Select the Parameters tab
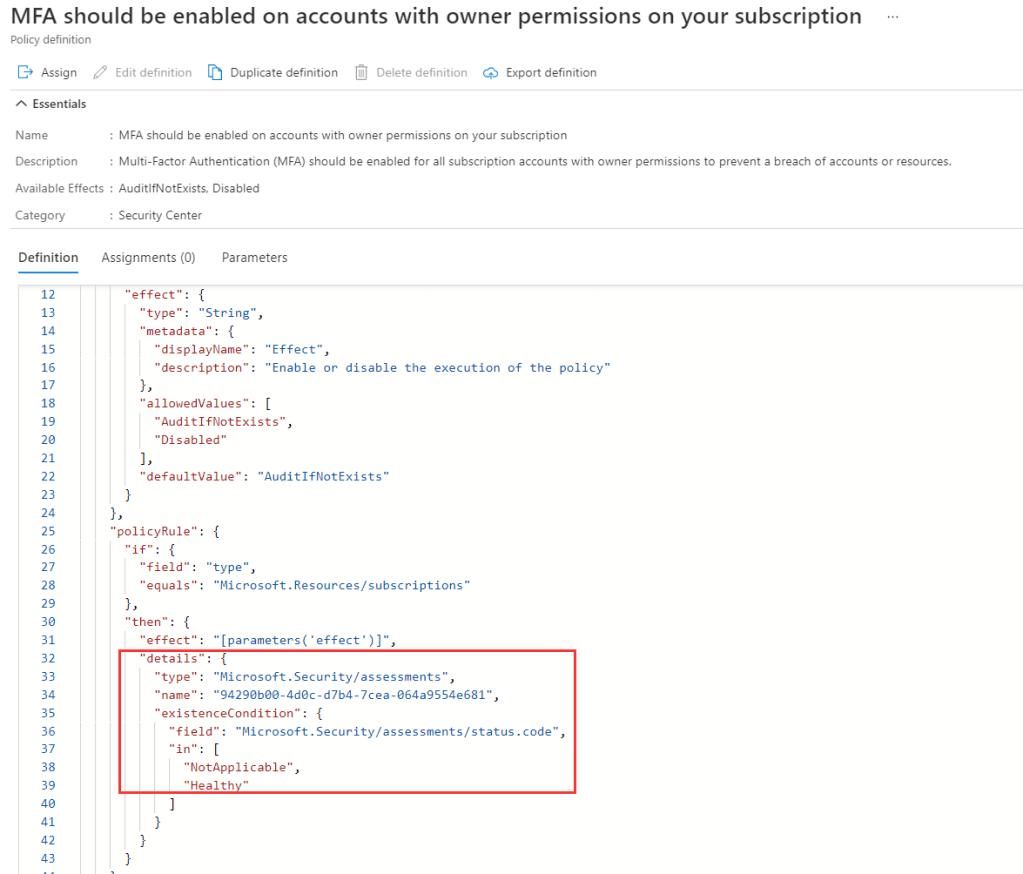The width and height of the screenshot is (1023, 874). pyautogui.click(x=254, y=258)
